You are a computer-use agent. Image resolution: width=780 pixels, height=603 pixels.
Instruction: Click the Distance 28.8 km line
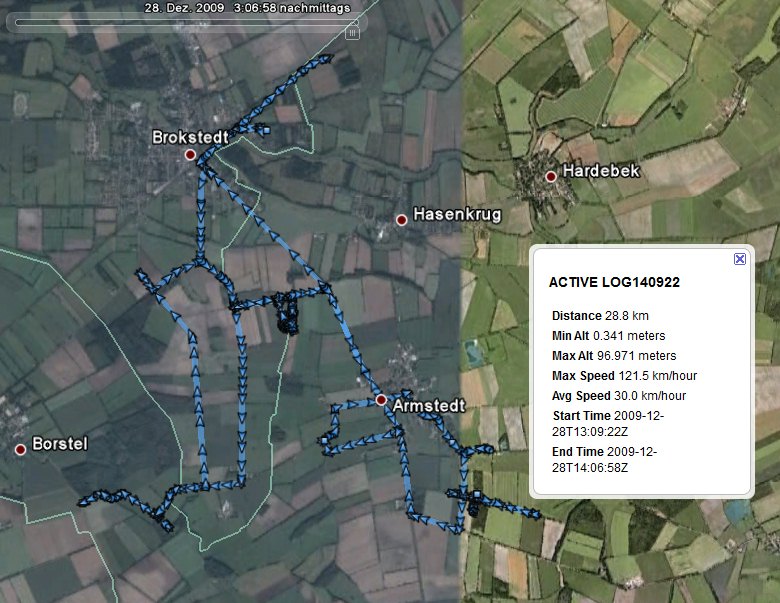[600, 316]
